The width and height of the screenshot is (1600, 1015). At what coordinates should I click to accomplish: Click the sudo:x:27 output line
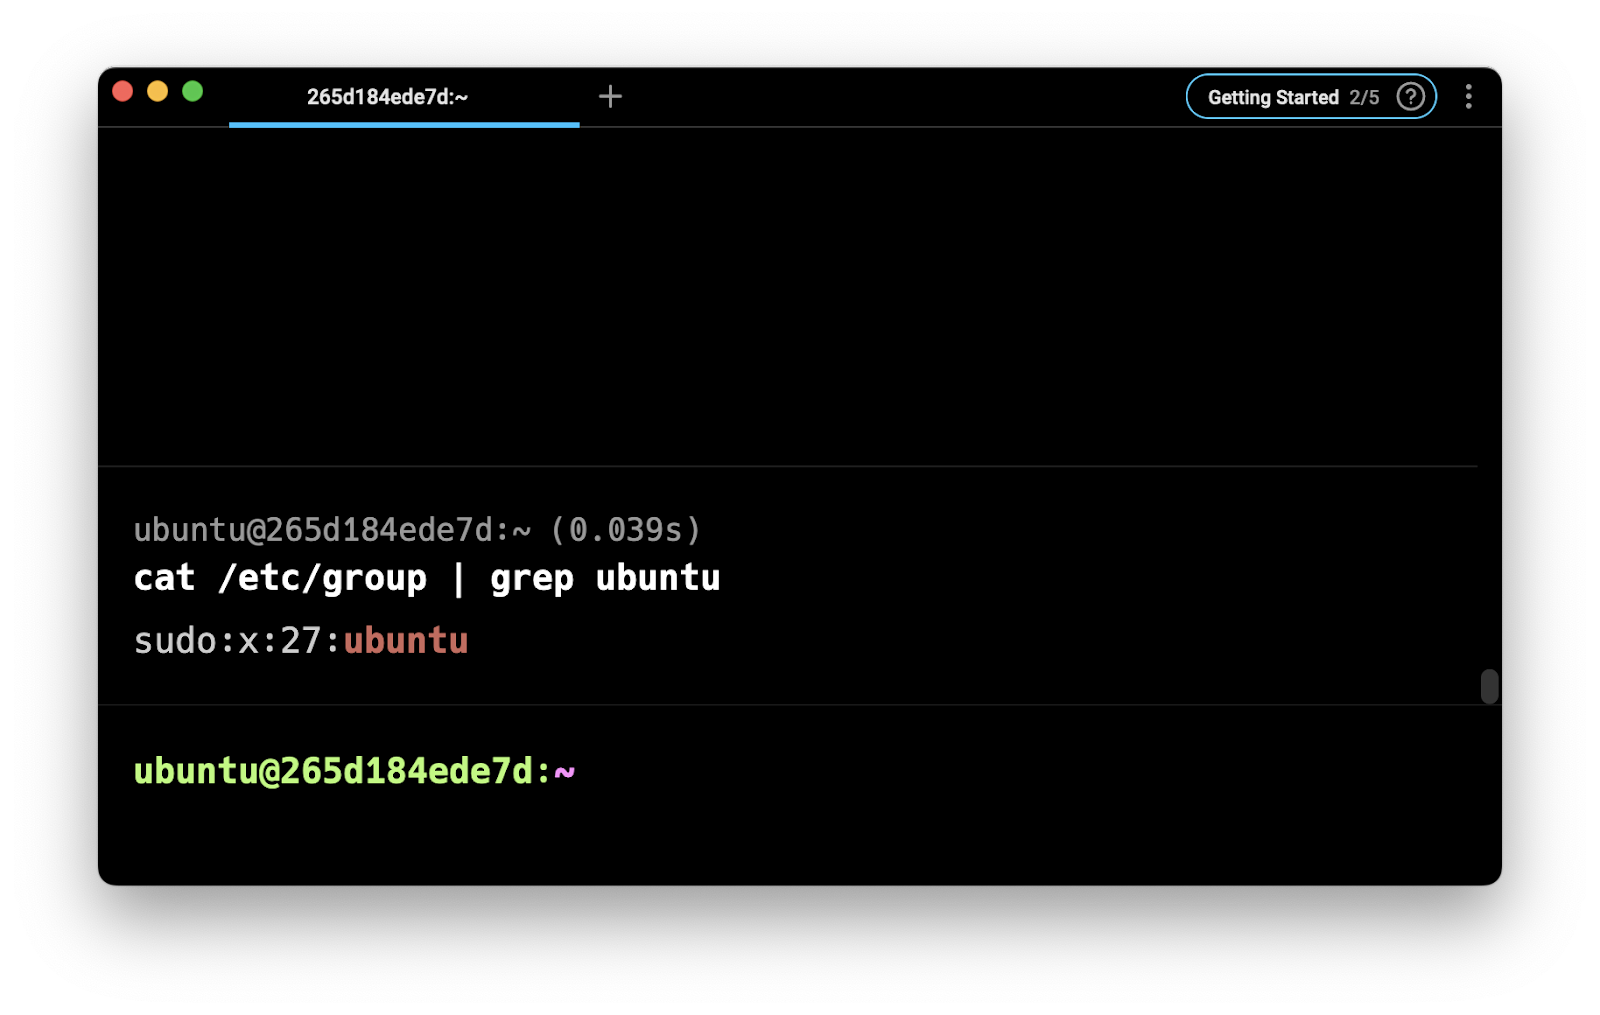[x=236, y=641]
